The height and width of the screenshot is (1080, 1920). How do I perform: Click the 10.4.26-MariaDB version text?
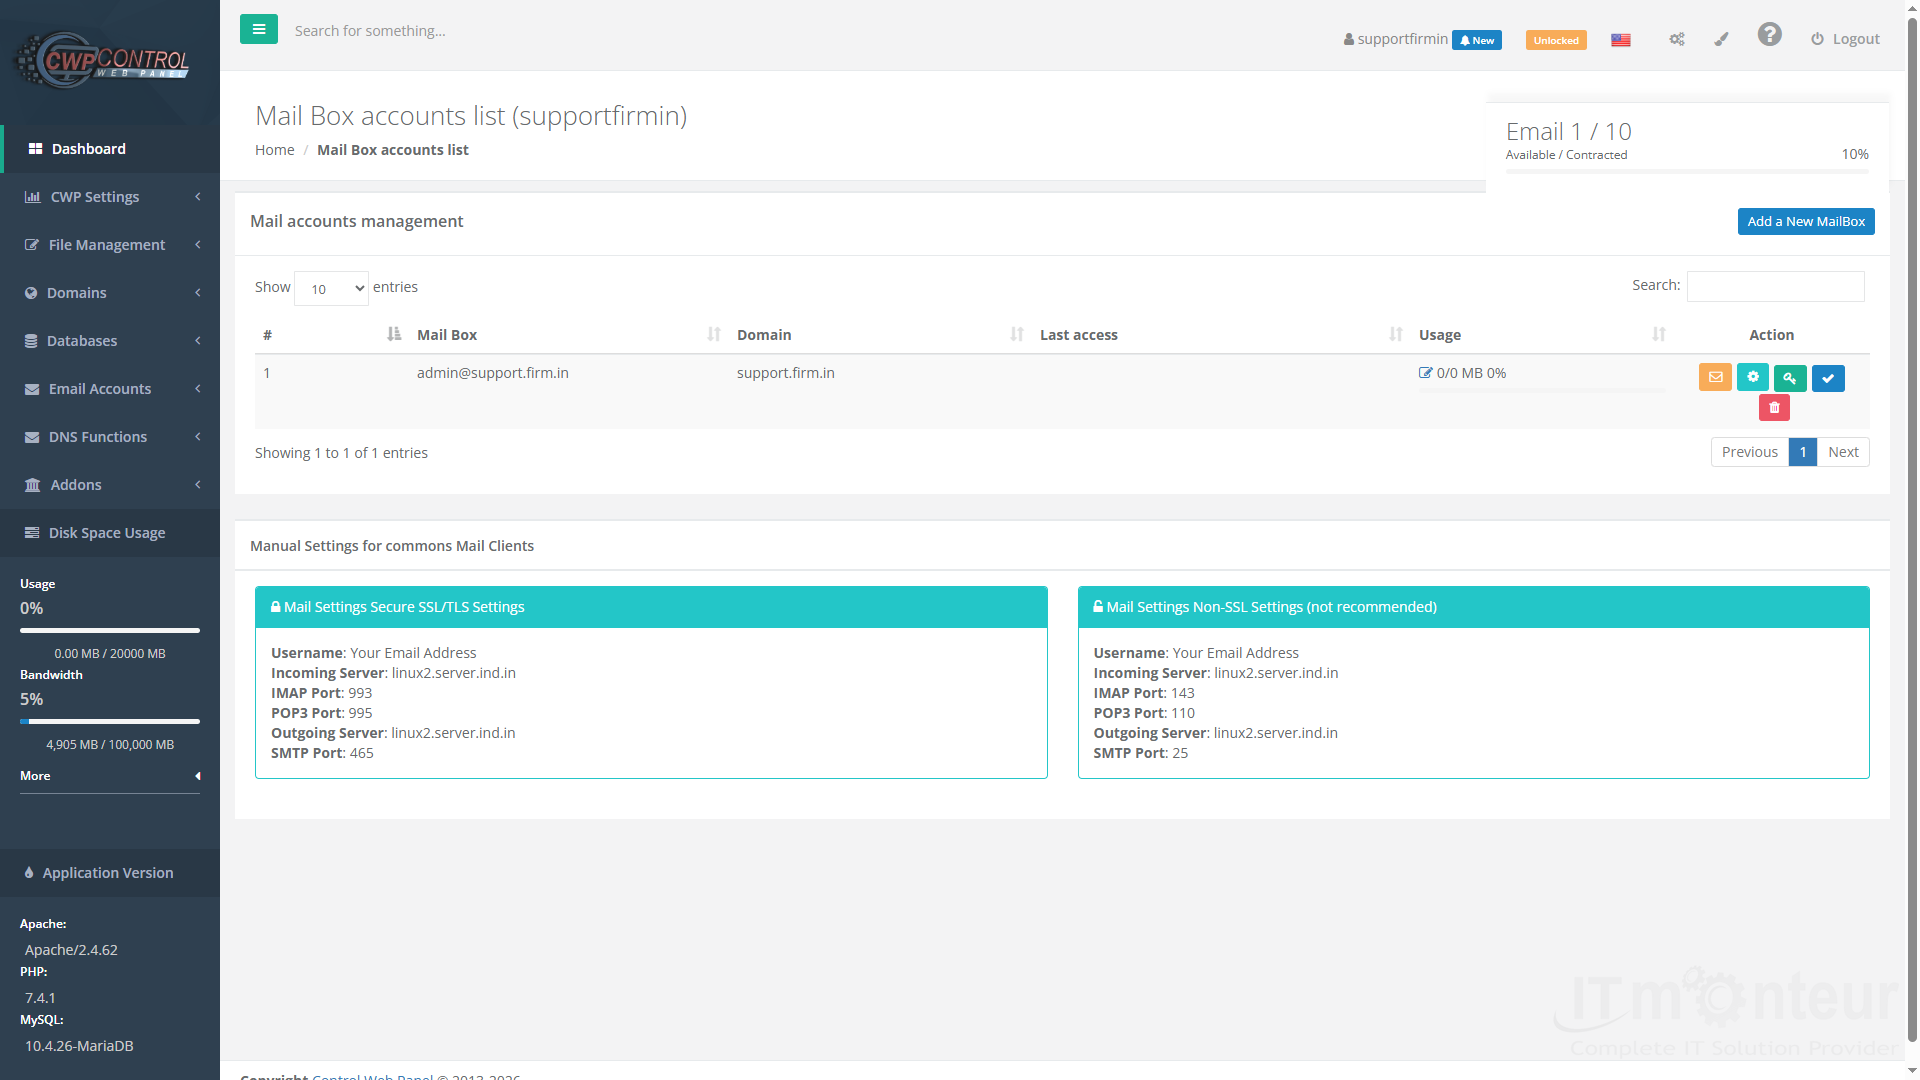pyautogui.click(x=79, y=1046)
